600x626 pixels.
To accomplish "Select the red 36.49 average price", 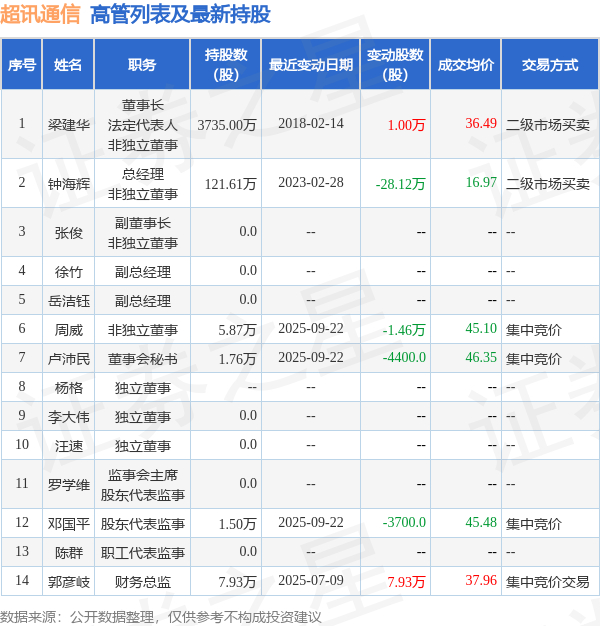I will (481, 123).
